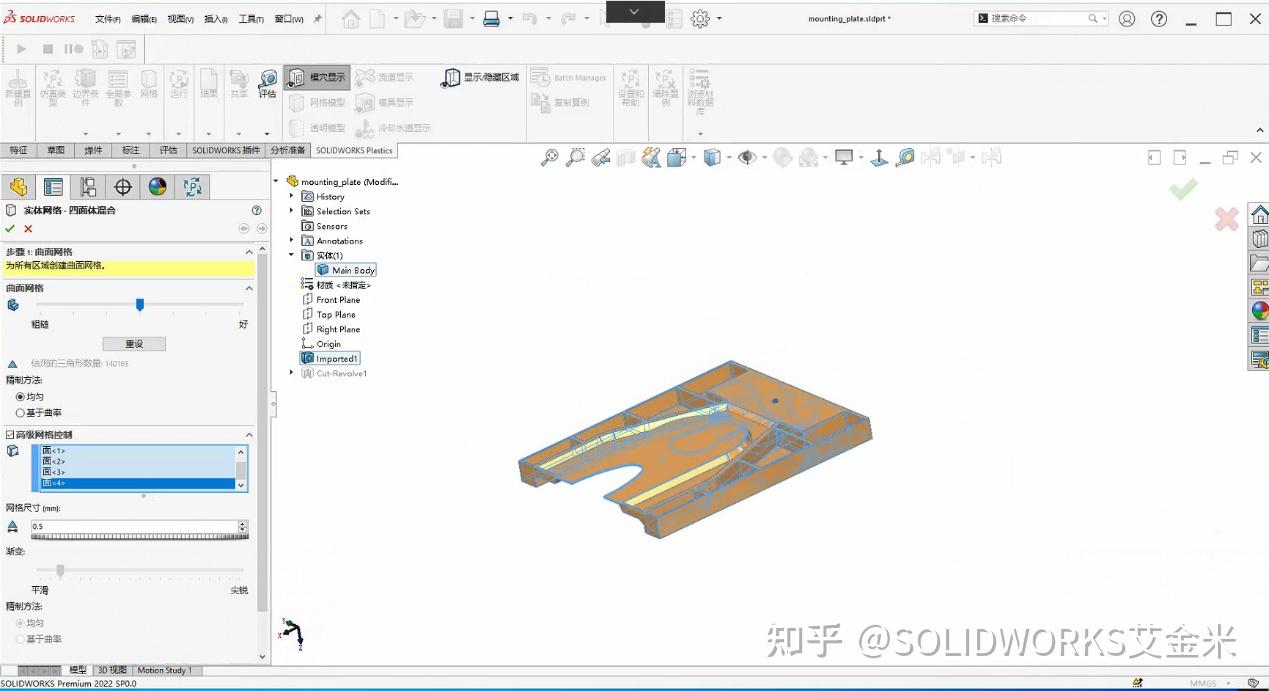
Task: Uncheck the 高级网格控制 checkbox
Action: [10, 434]
